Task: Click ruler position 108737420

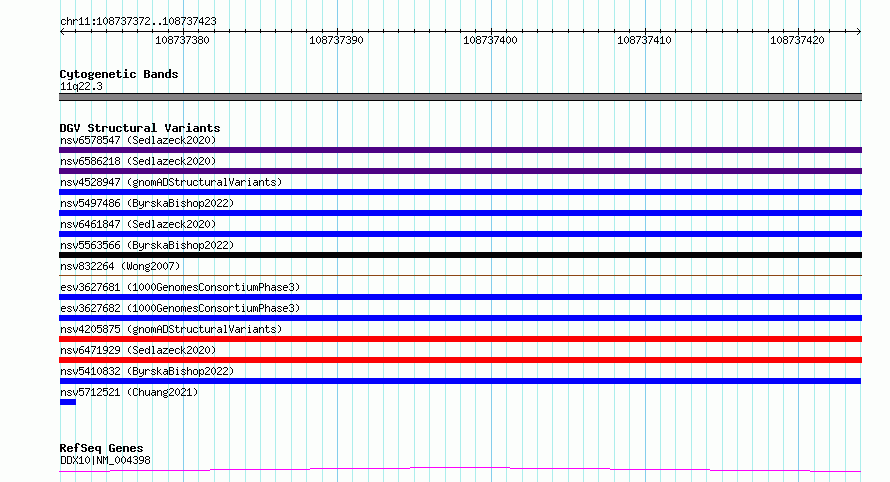Action: pyautogui.click(x=797, y=40)
